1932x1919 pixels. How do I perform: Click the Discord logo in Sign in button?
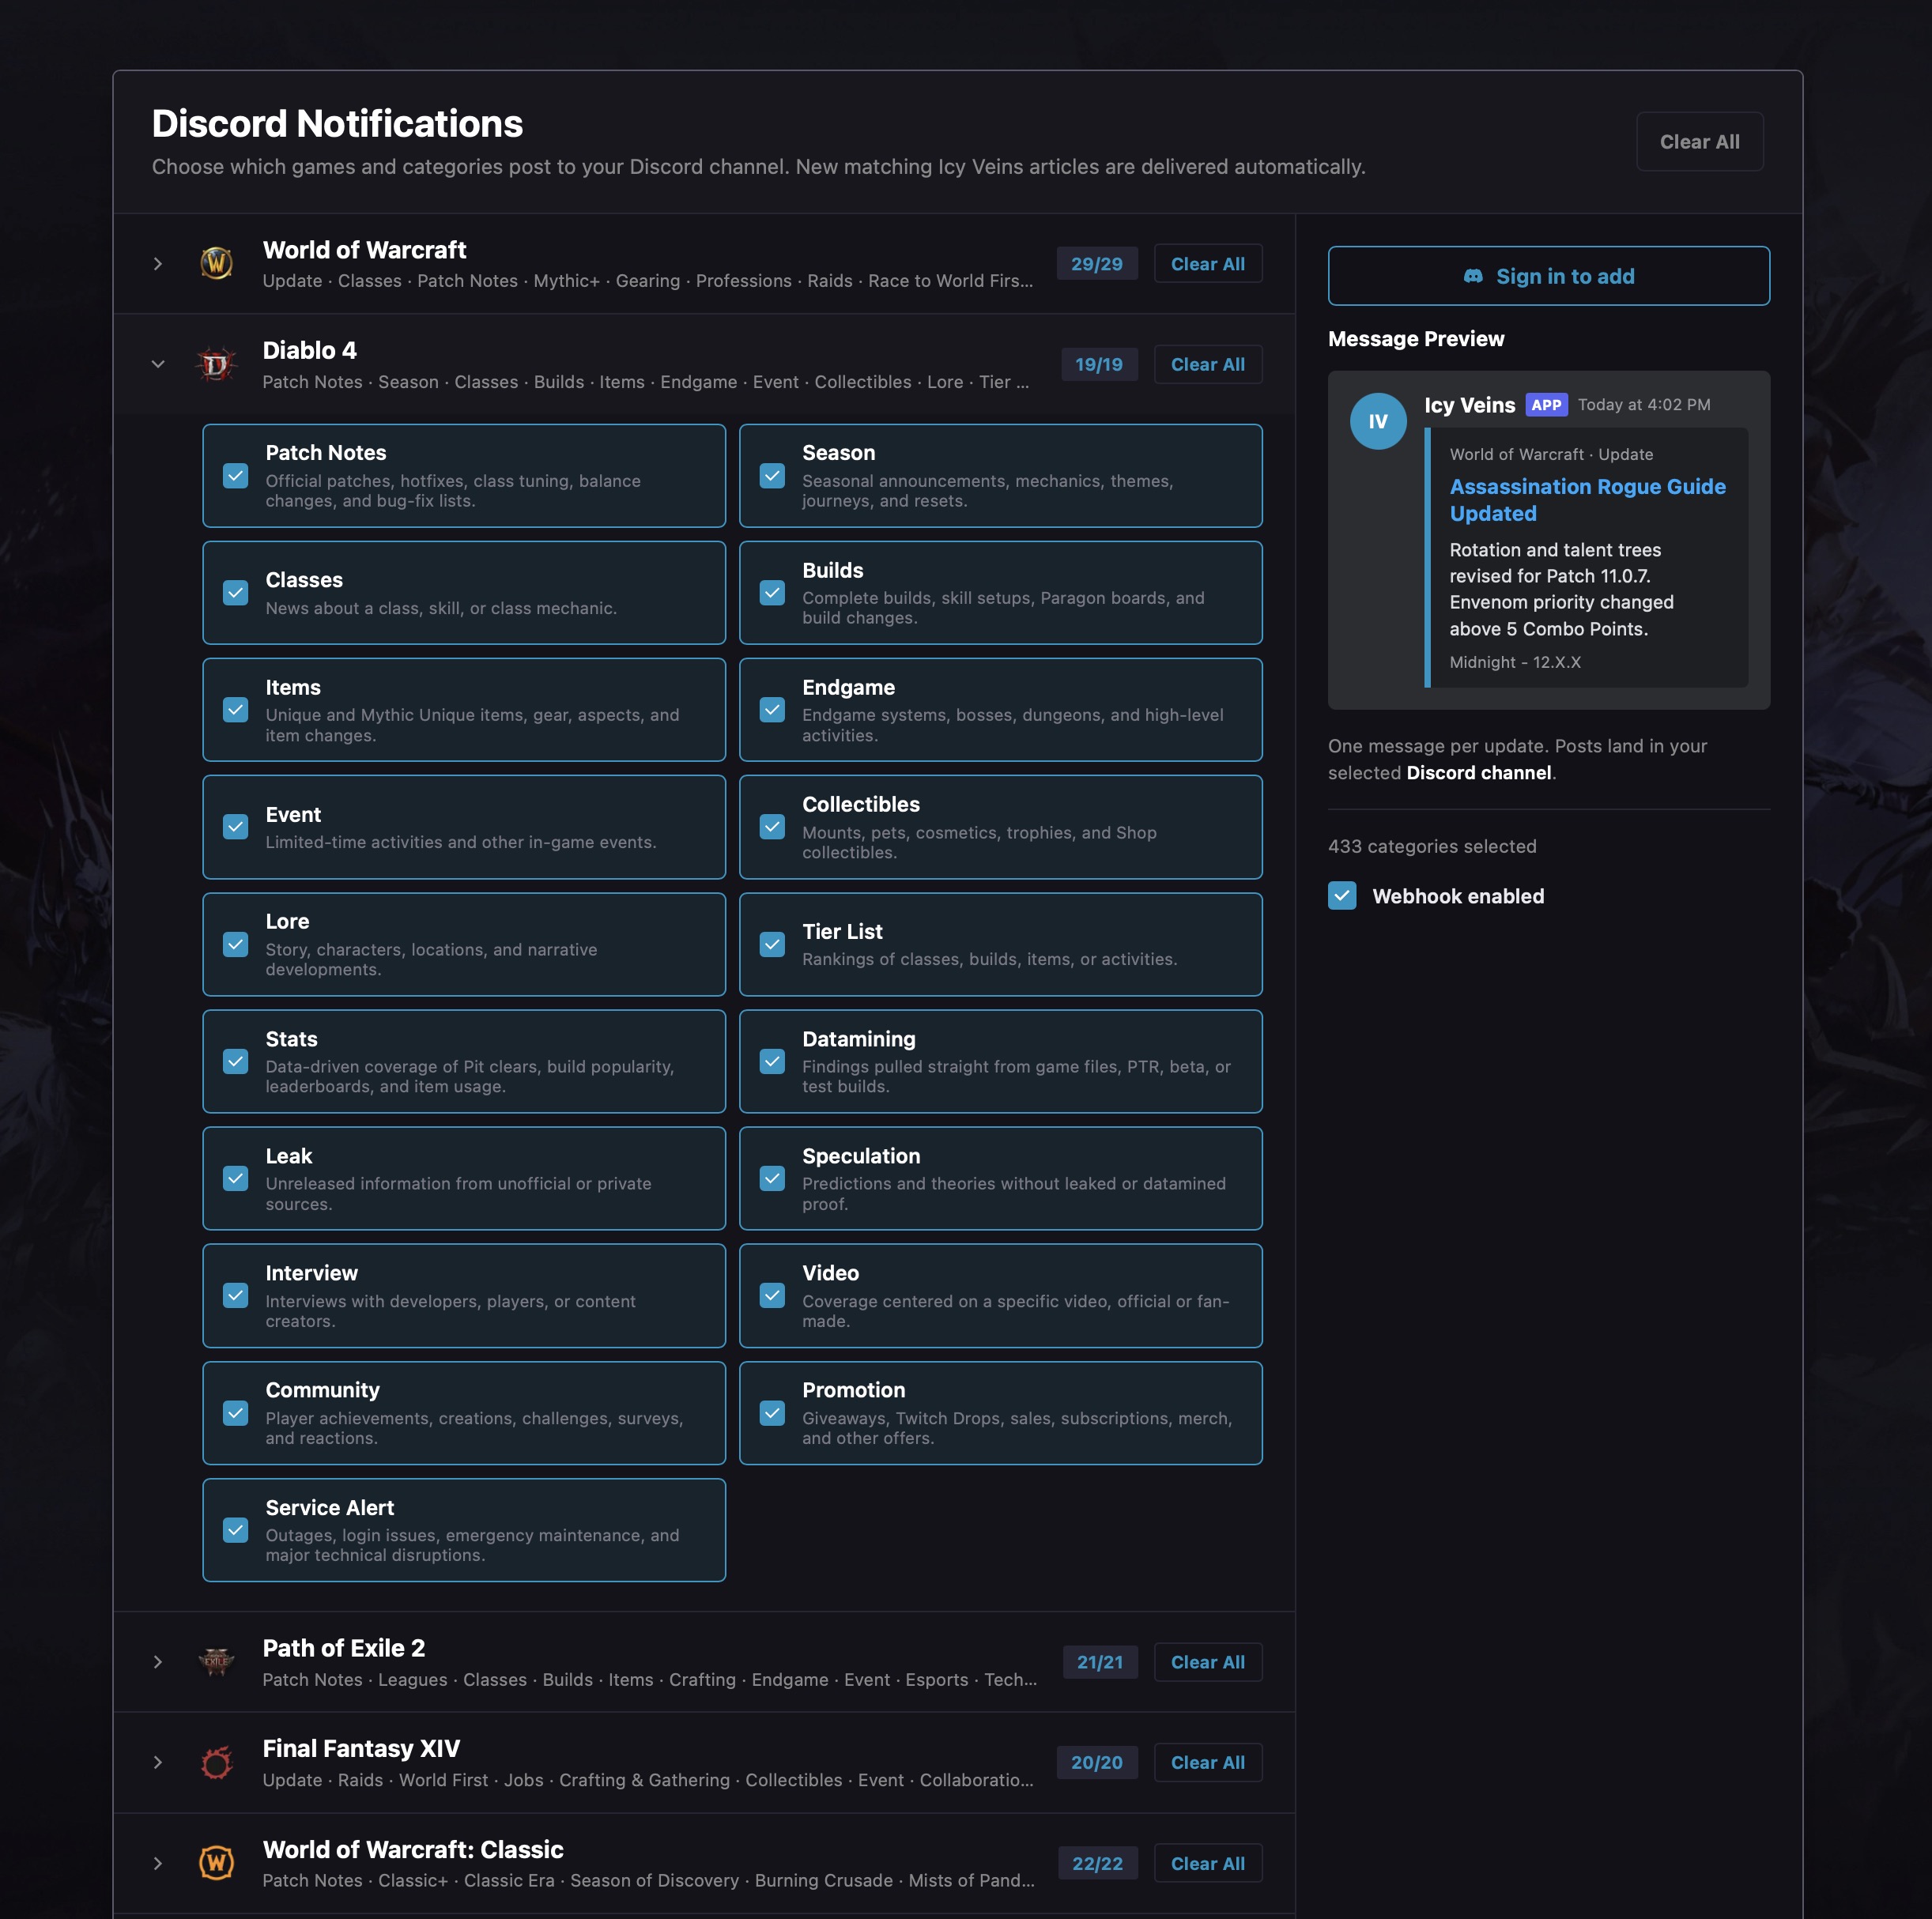point(1473,276)
